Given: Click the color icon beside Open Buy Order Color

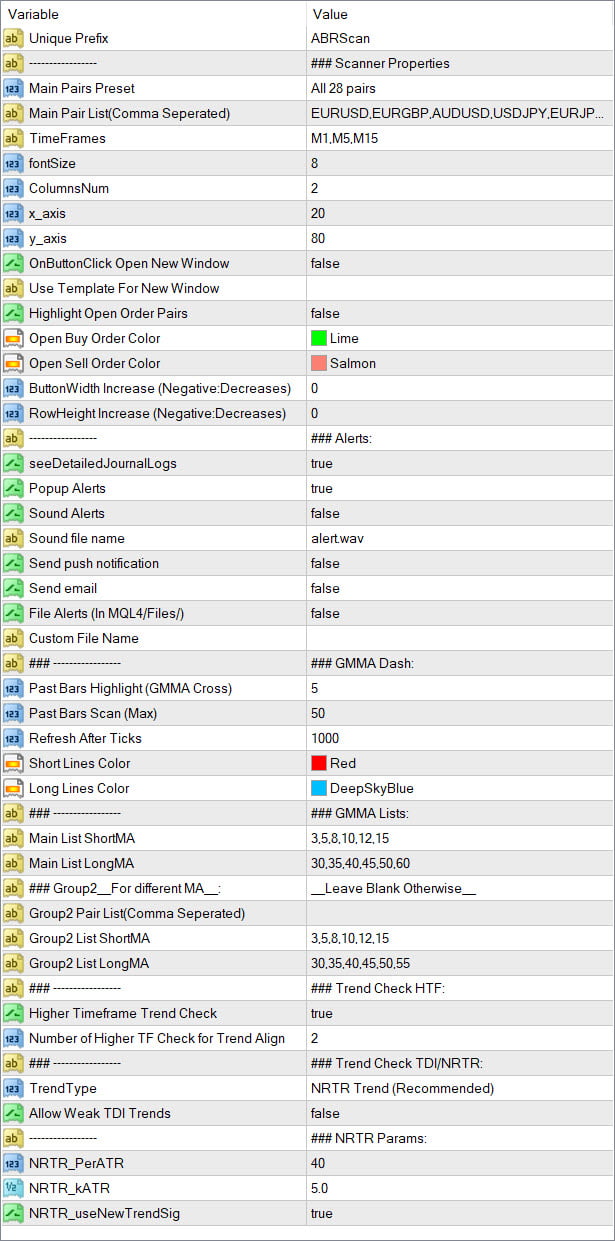Looking at the screenshot, I should click(x=13, y=338).
